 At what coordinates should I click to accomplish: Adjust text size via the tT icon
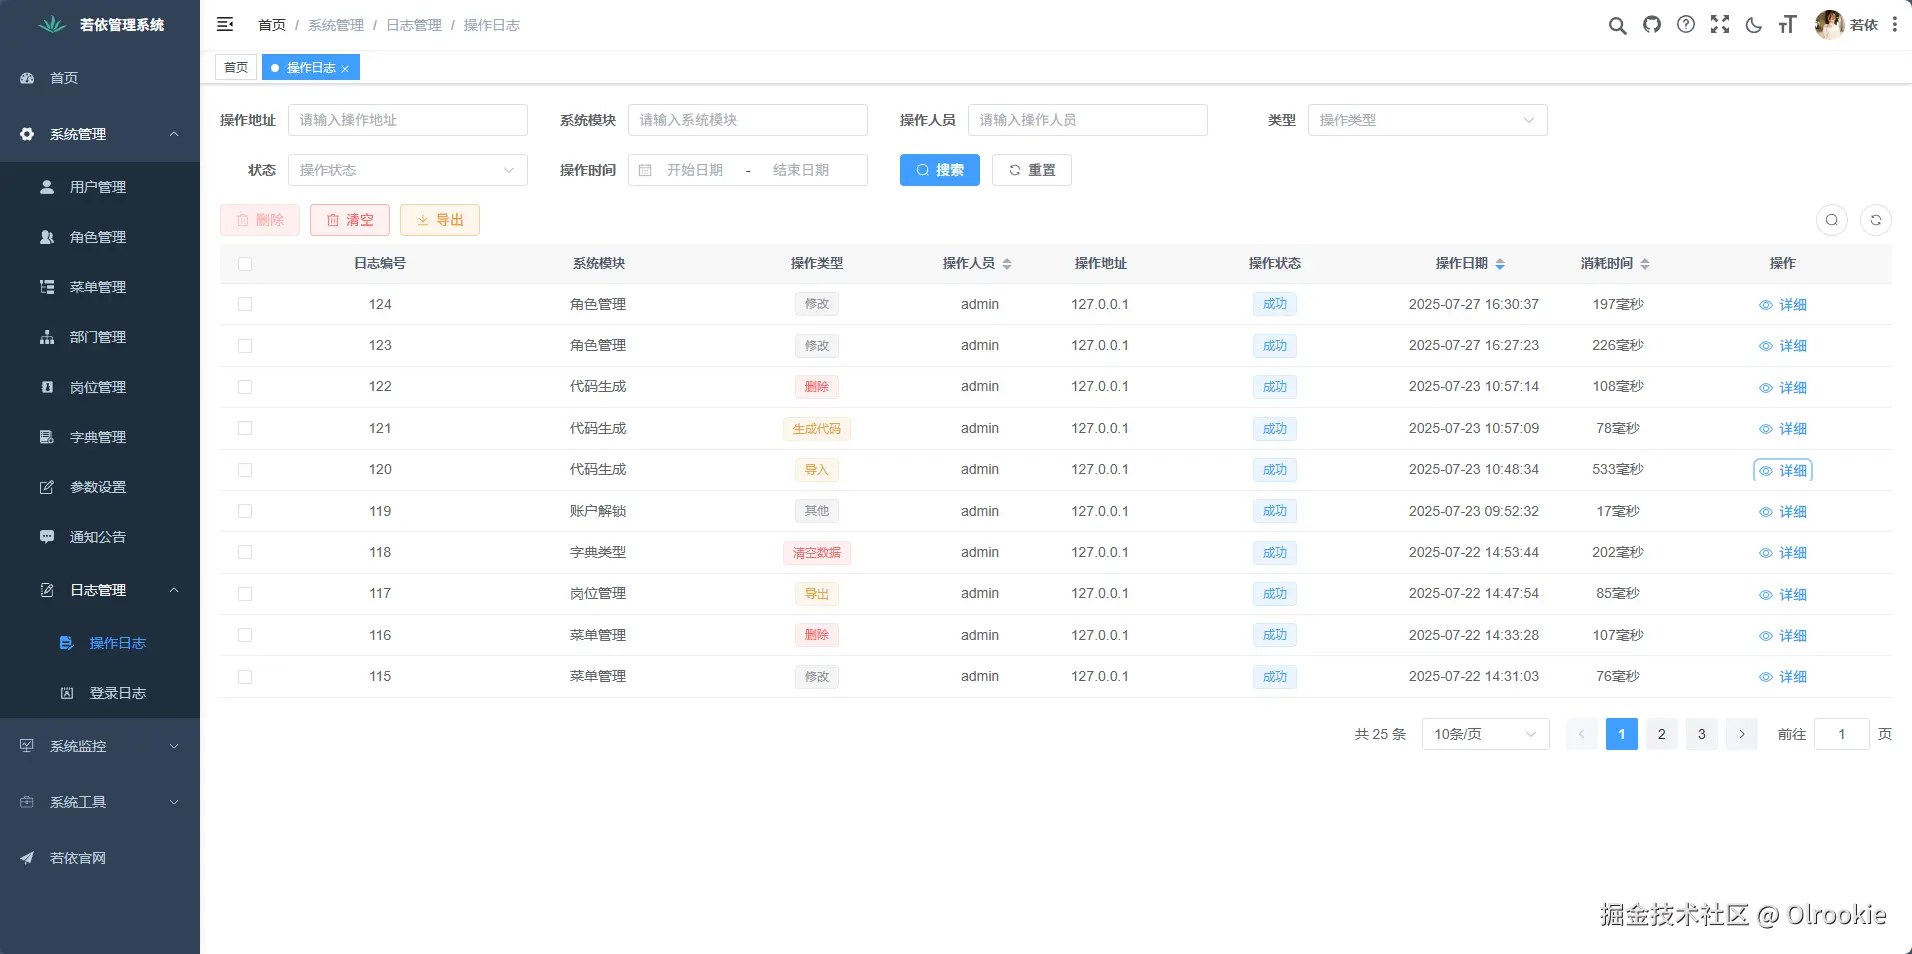[1788, 25]
